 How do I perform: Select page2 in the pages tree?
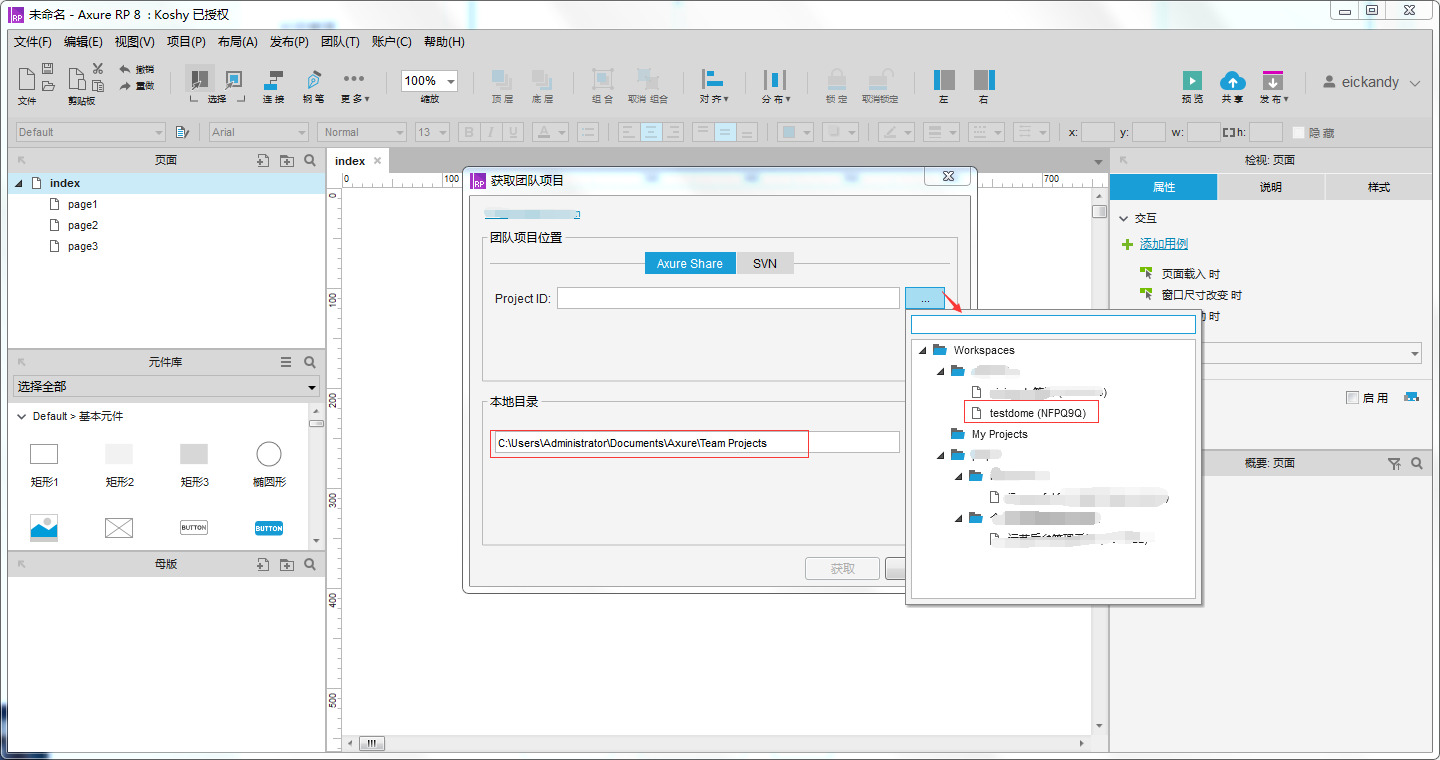click(83, 225)
